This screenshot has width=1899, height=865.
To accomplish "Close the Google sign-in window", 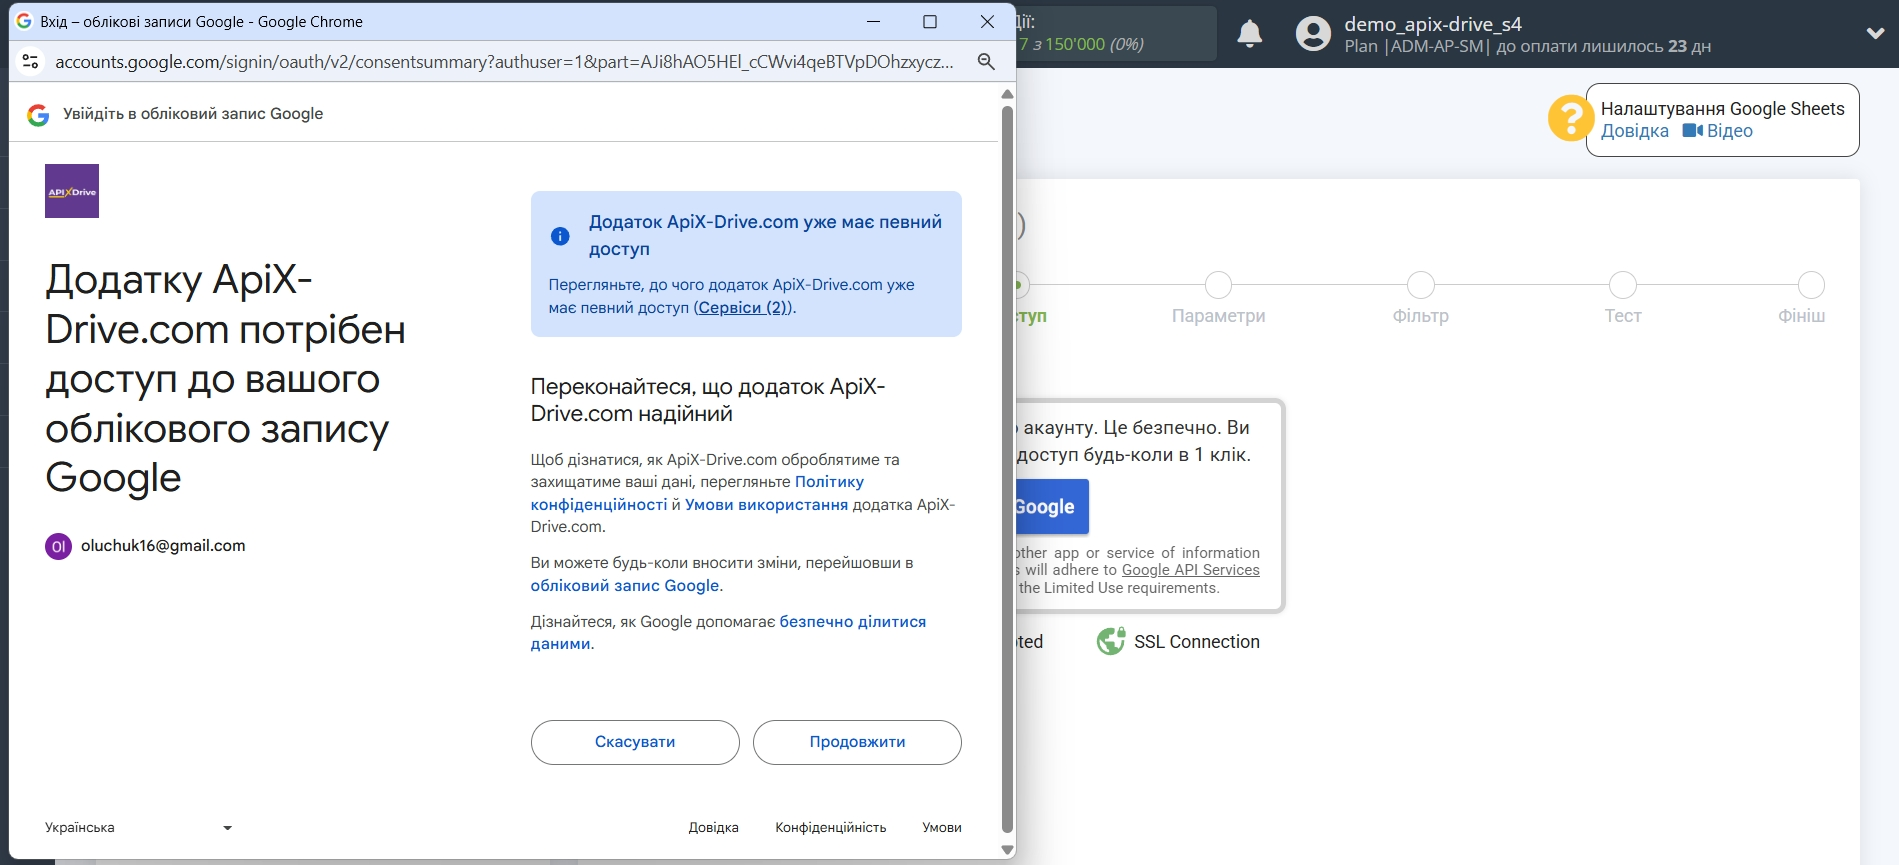I will click(x=987, y=21).
